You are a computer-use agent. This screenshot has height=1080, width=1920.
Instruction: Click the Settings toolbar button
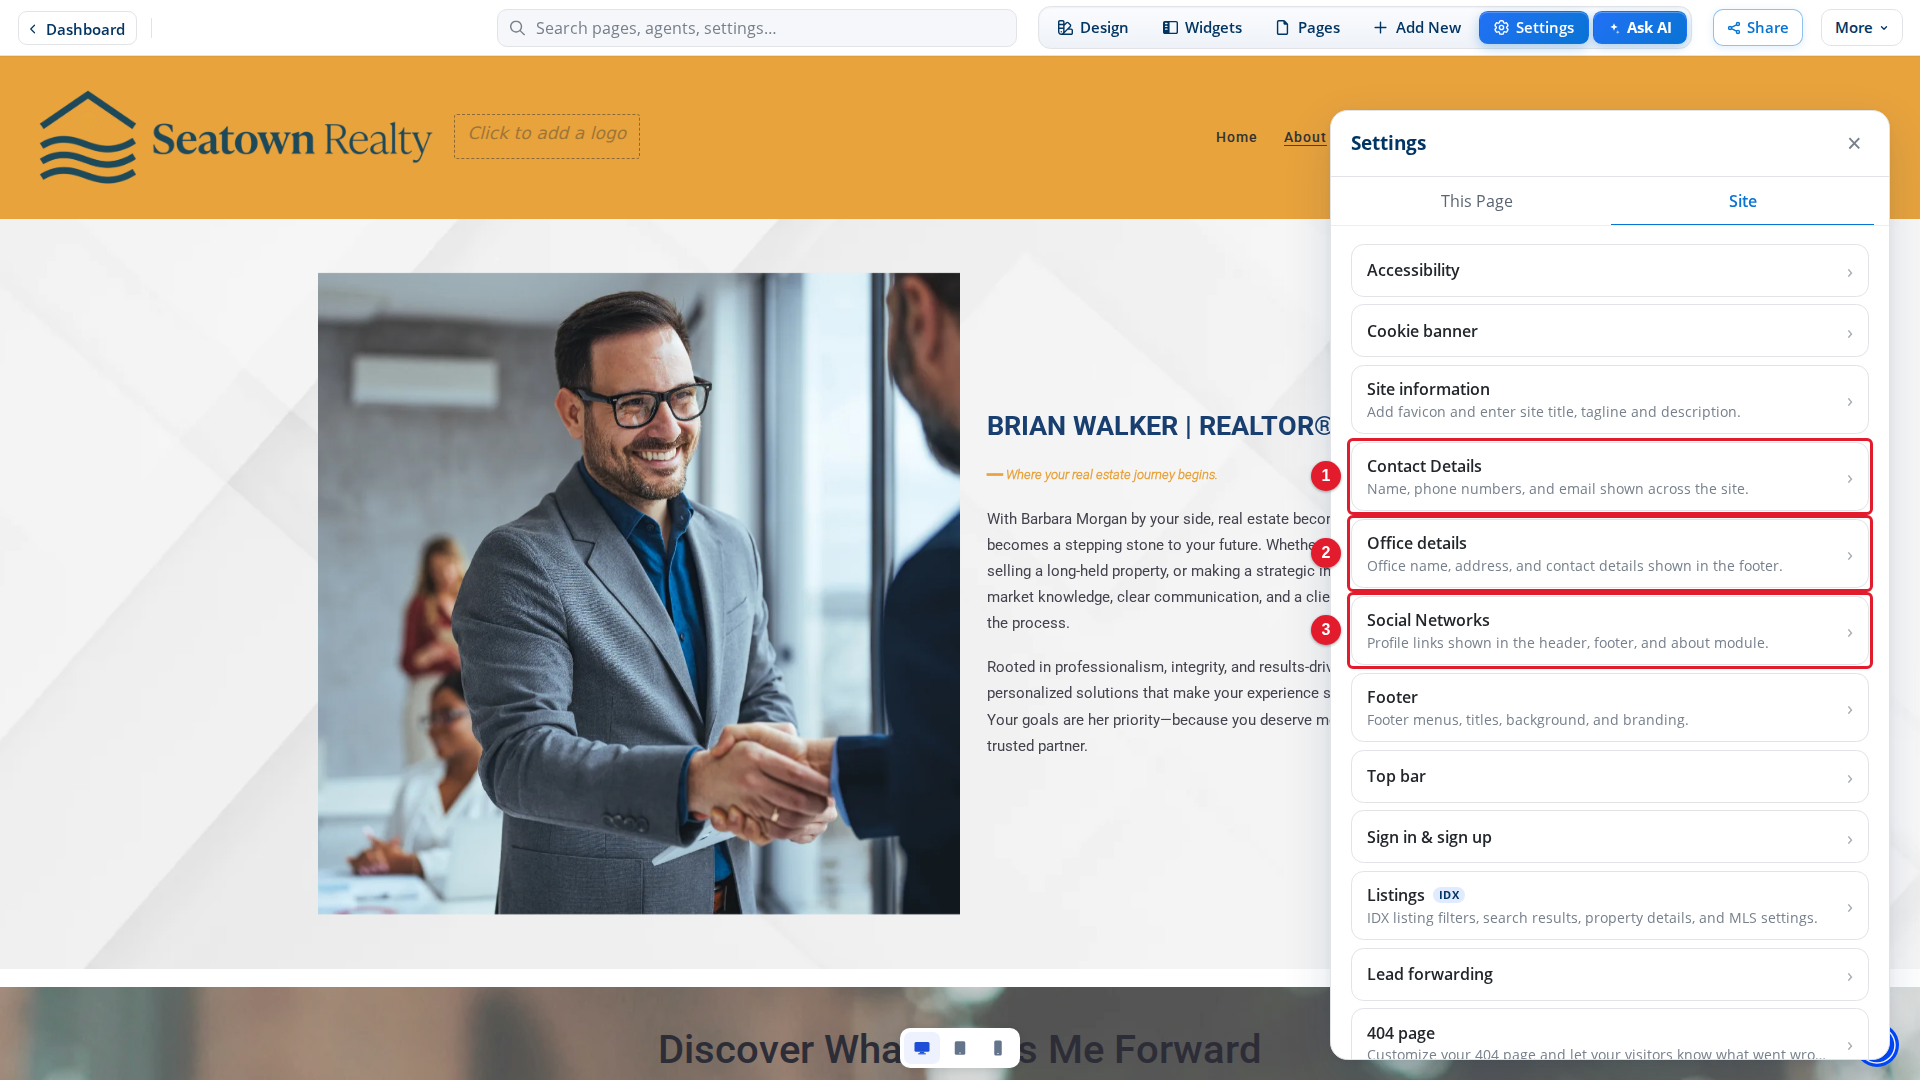pos(1533,28)
